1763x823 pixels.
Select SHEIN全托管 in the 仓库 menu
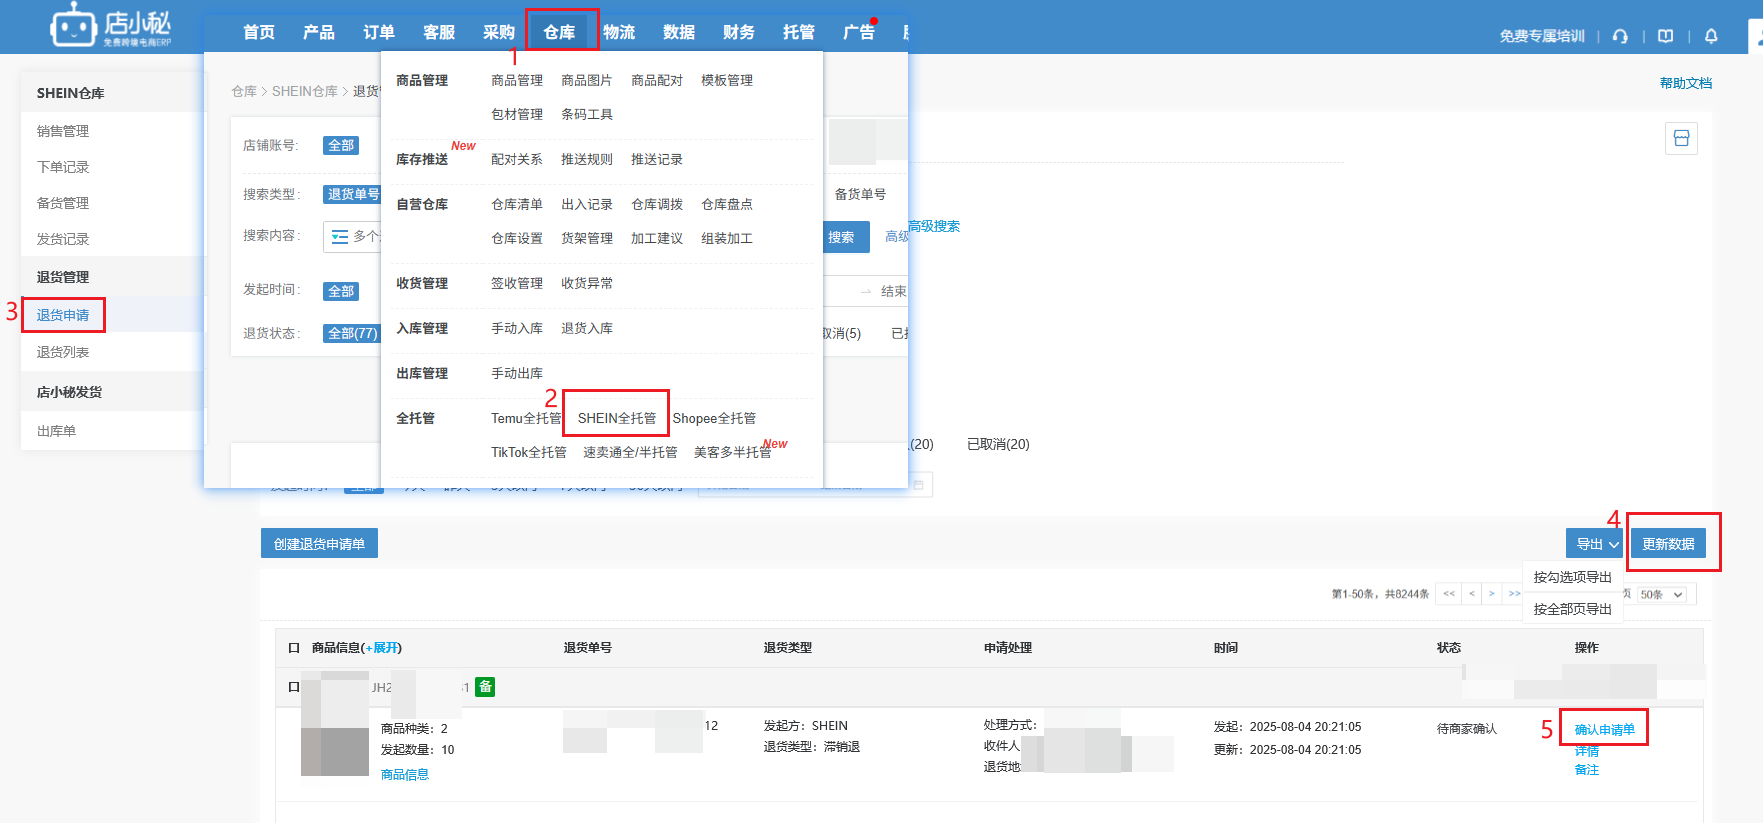(x=617, y=418)
